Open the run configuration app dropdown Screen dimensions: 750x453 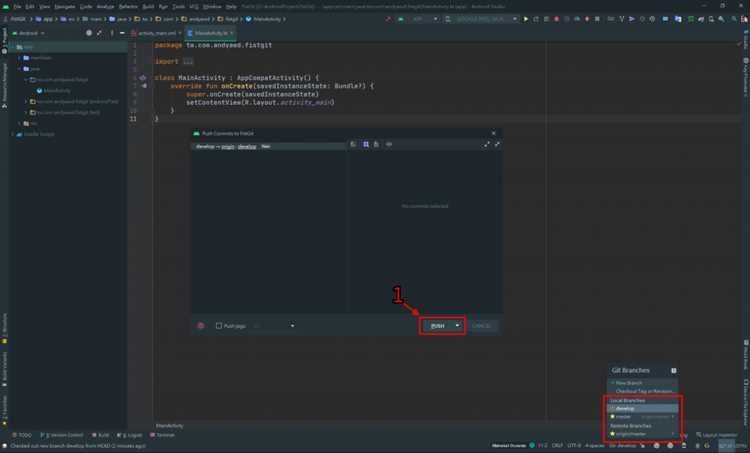coord(419,19)
